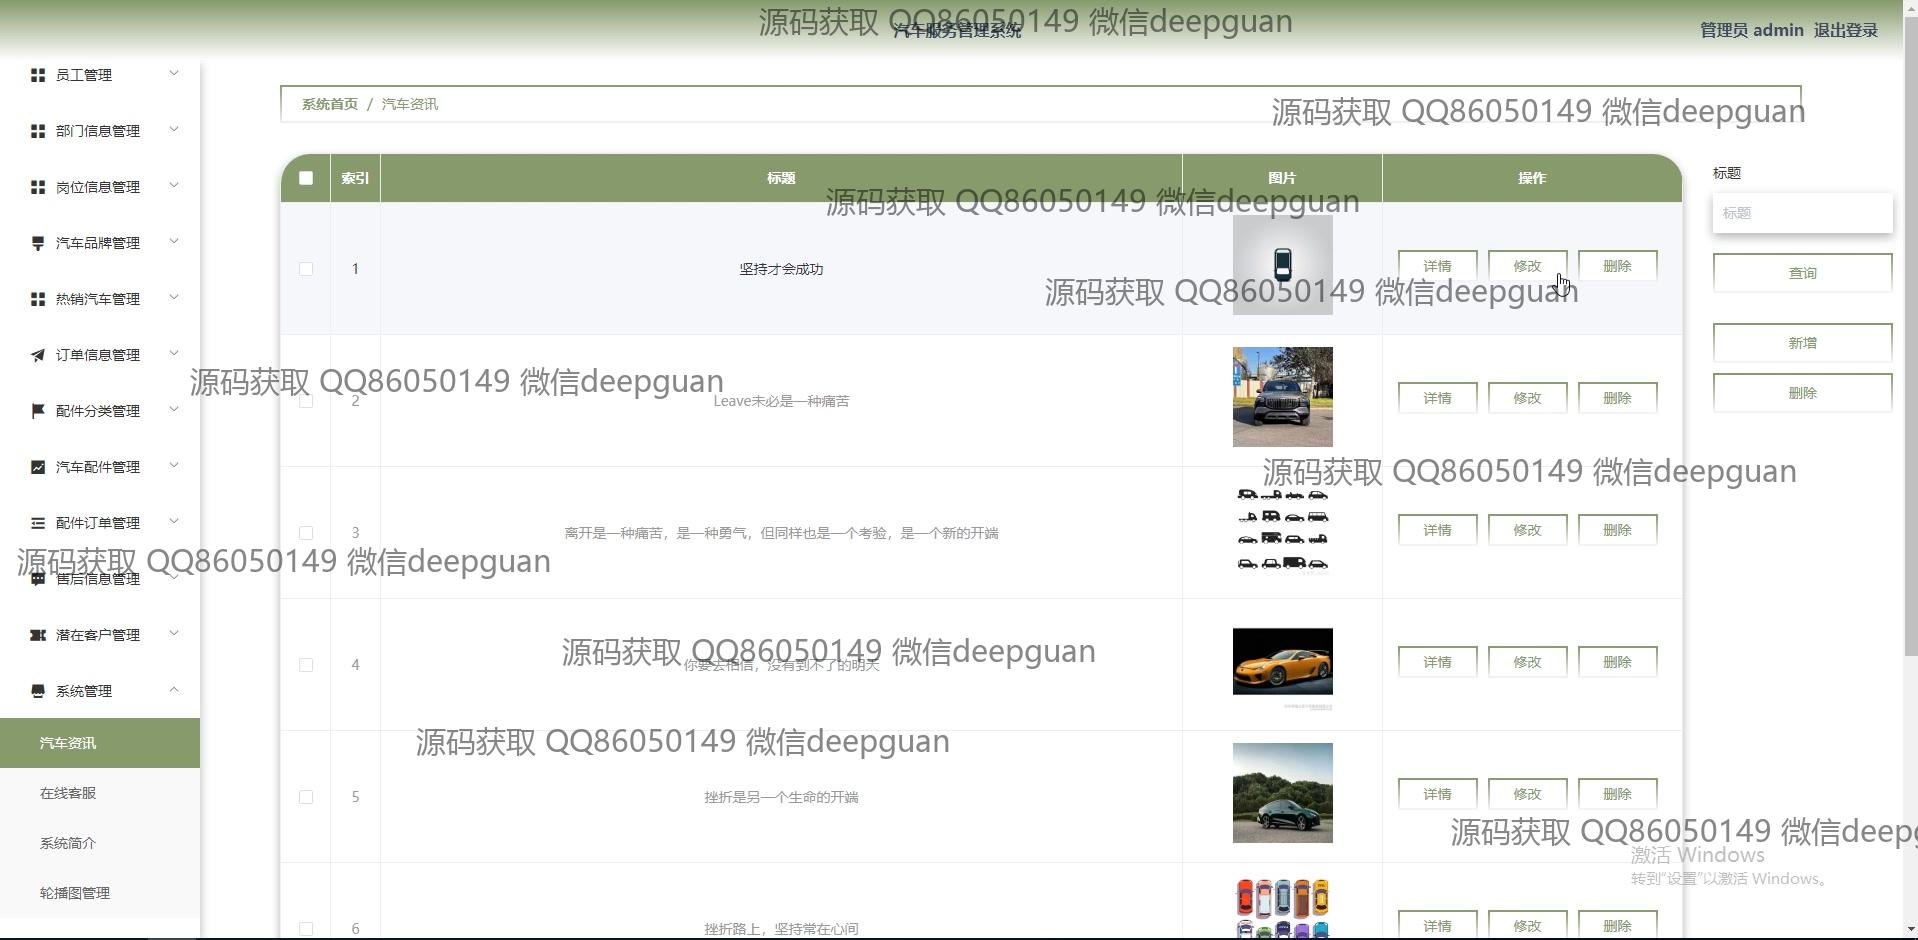Toggle the select-all checkbox in table header
1918x940 pixels.
click(306, 178)
